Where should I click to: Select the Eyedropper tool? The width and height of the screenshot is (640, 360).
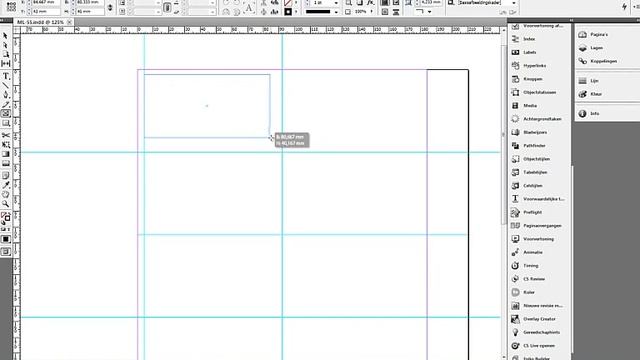(5, 185)
